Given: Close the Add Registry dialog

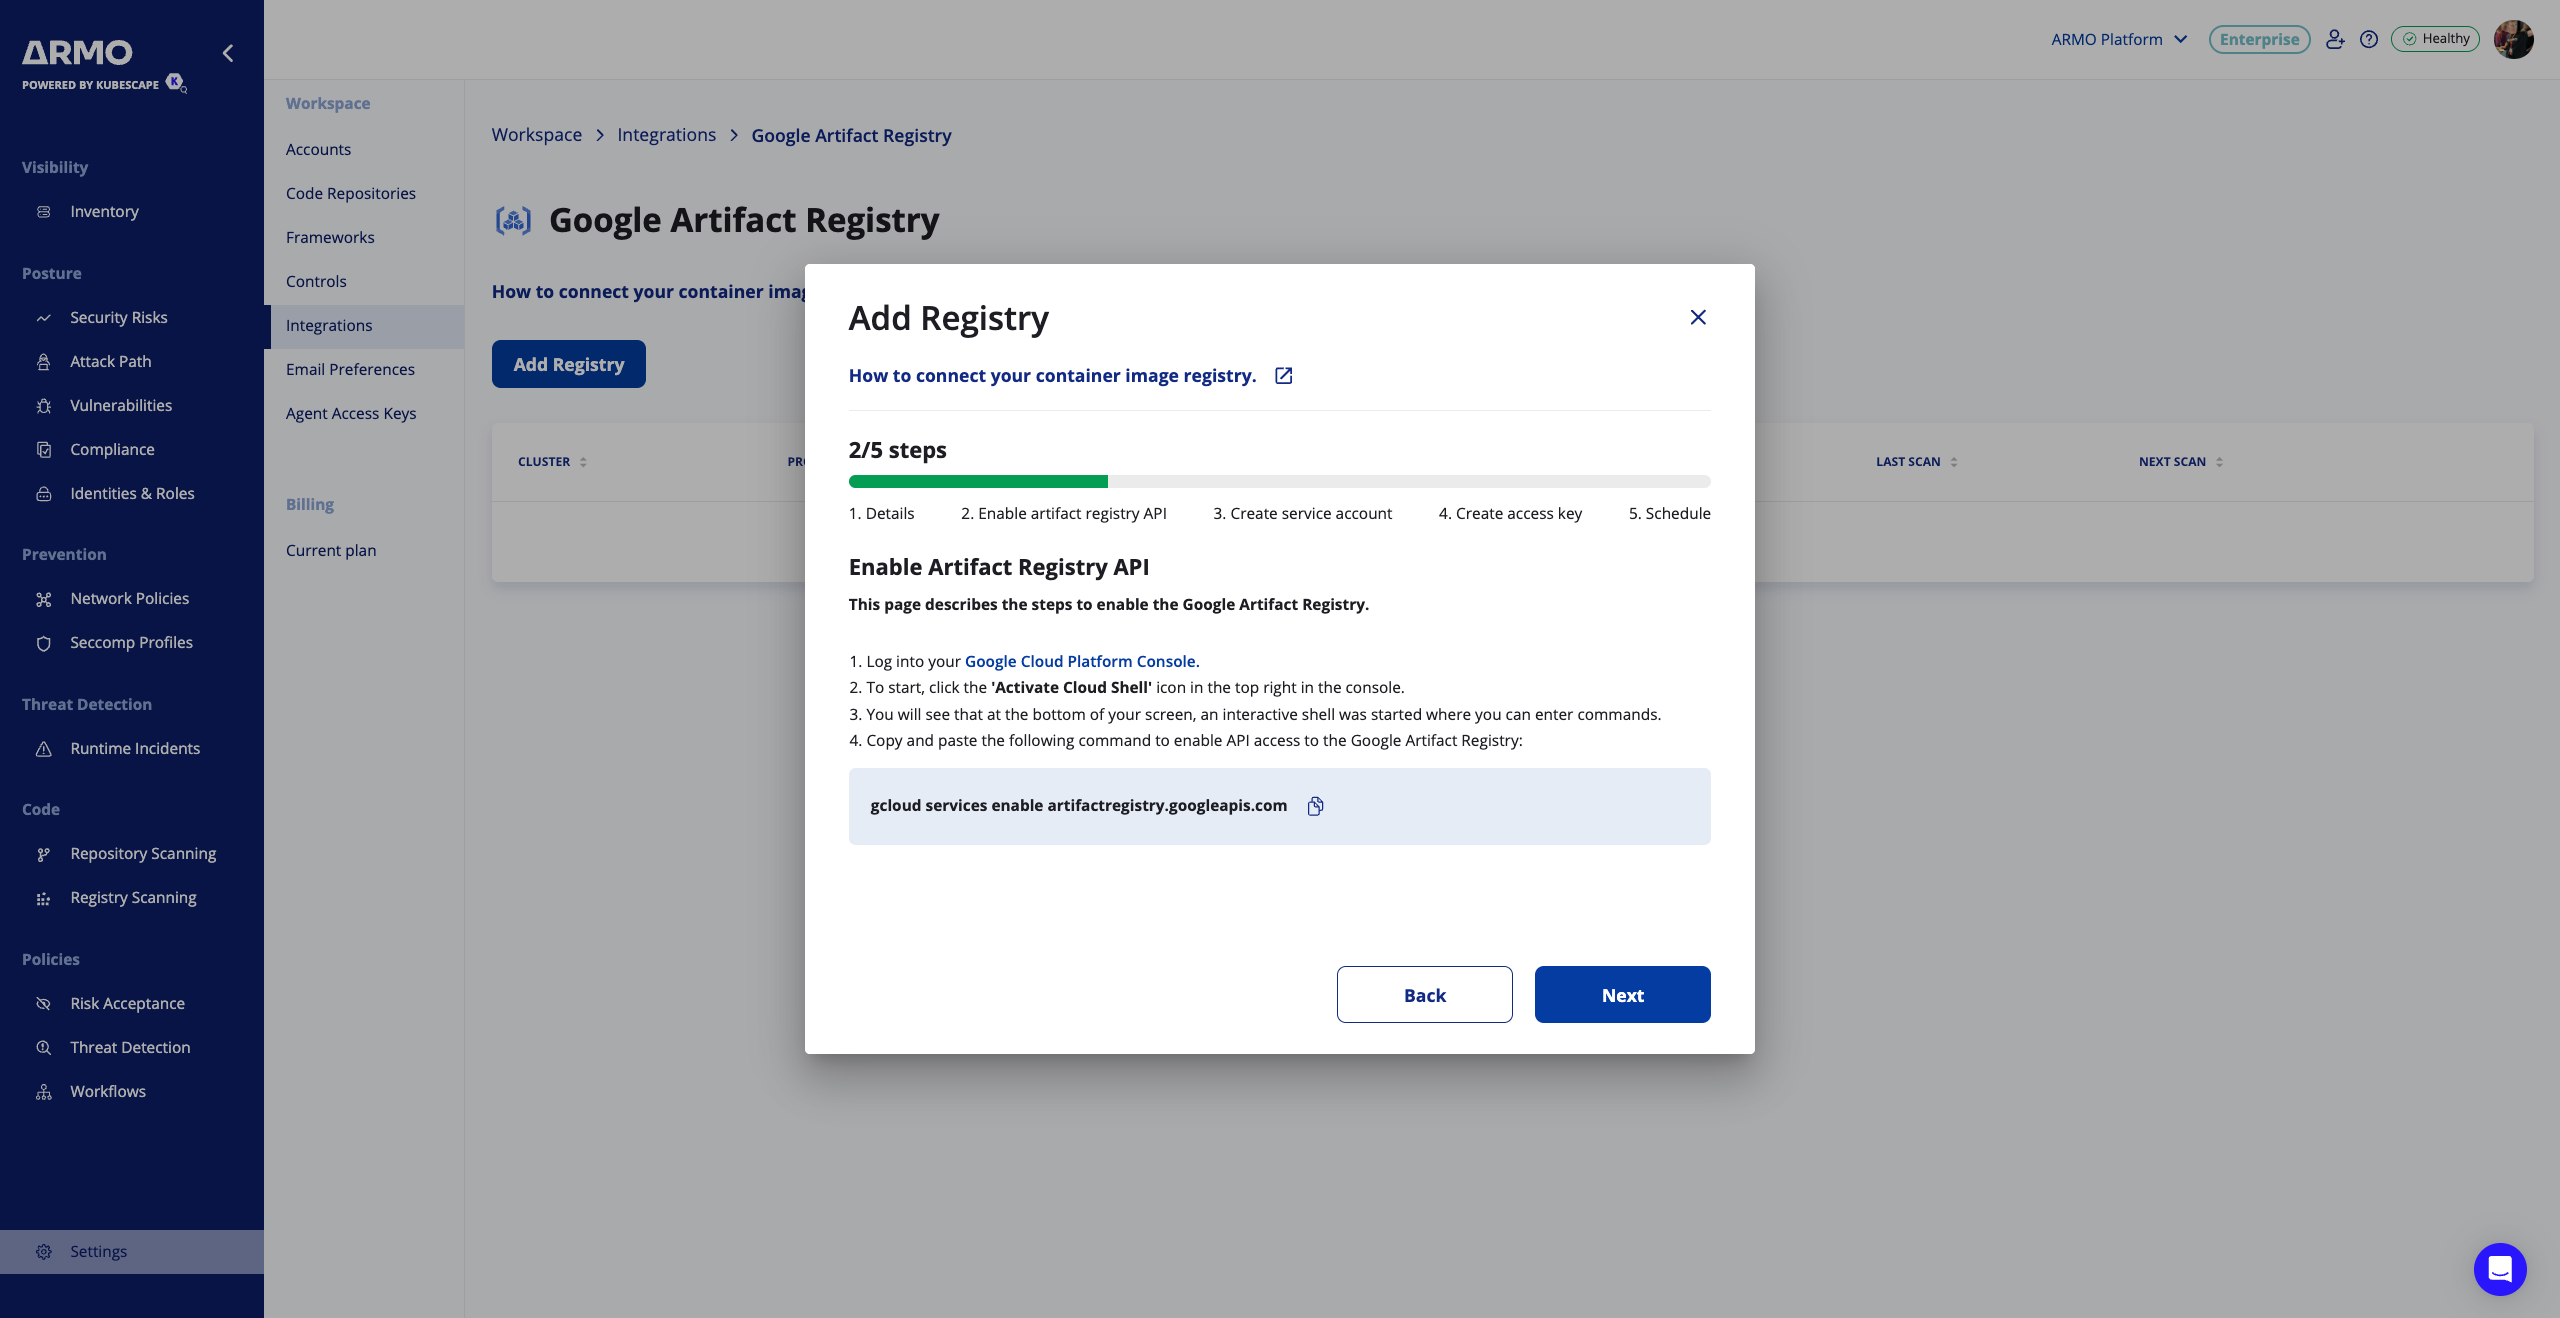Looking at the screenshot, I should pyautogui.click(x=1697, y=317).
